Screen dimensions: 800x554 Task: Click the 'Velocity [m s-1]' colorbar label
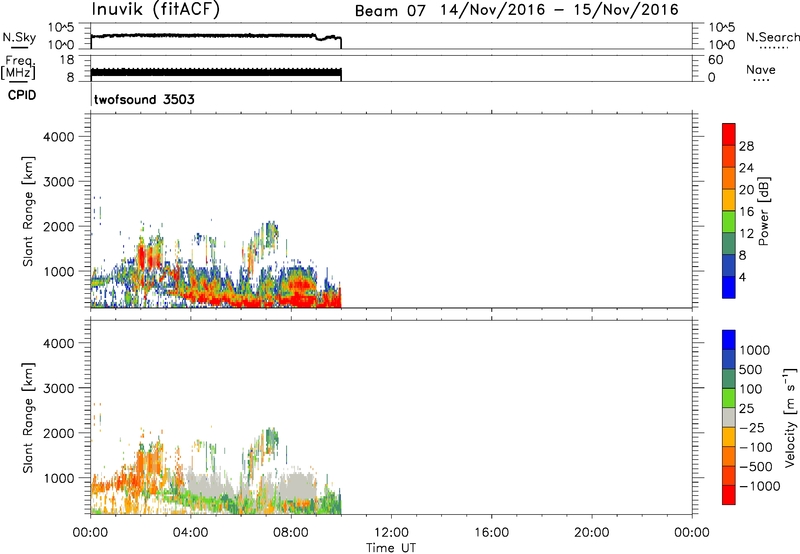pos(790,417)
